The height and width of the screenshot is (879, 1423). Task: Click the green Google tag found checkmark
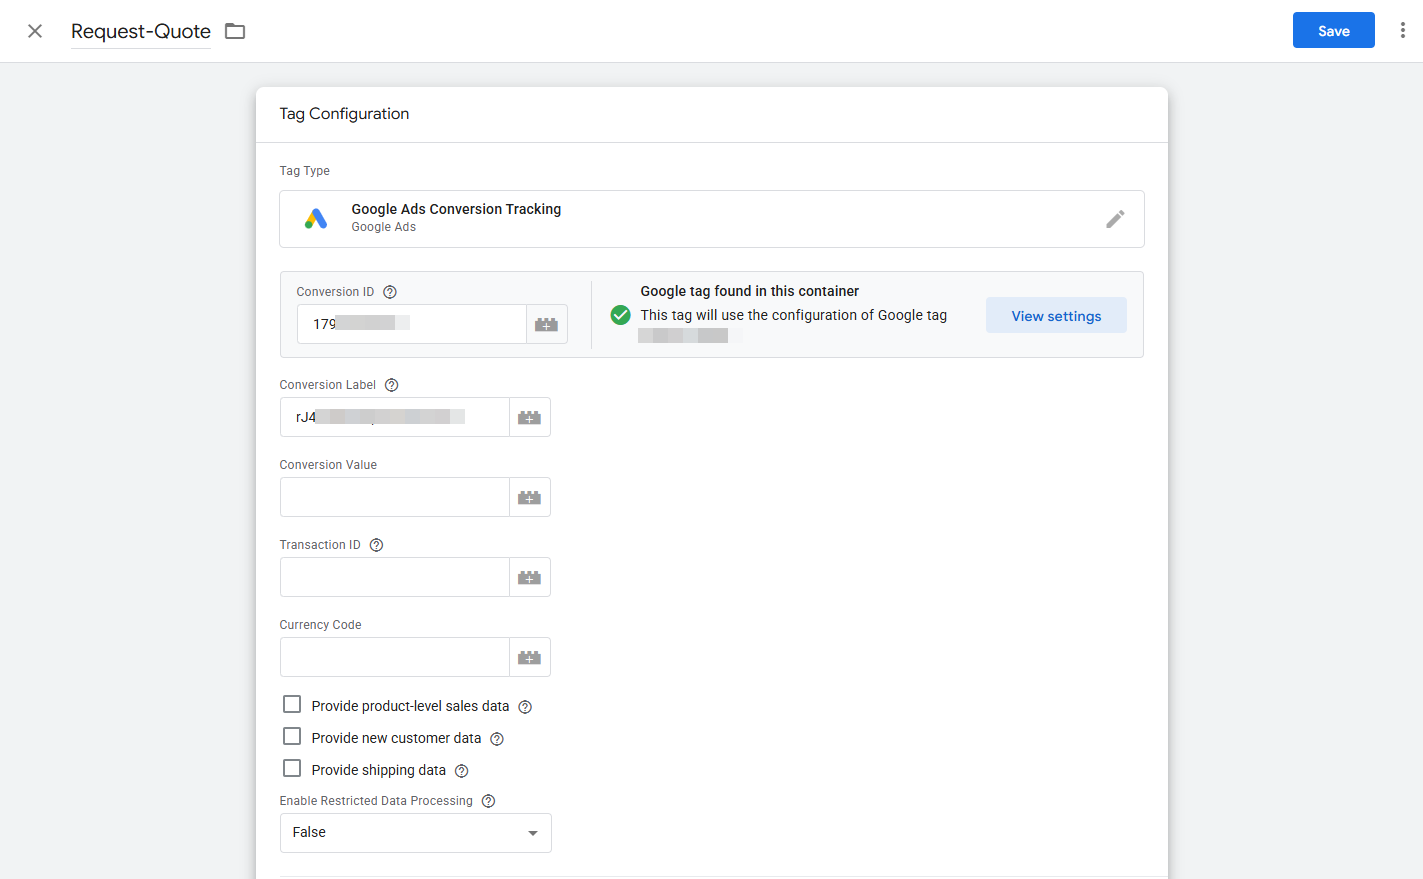coord(621,315)
